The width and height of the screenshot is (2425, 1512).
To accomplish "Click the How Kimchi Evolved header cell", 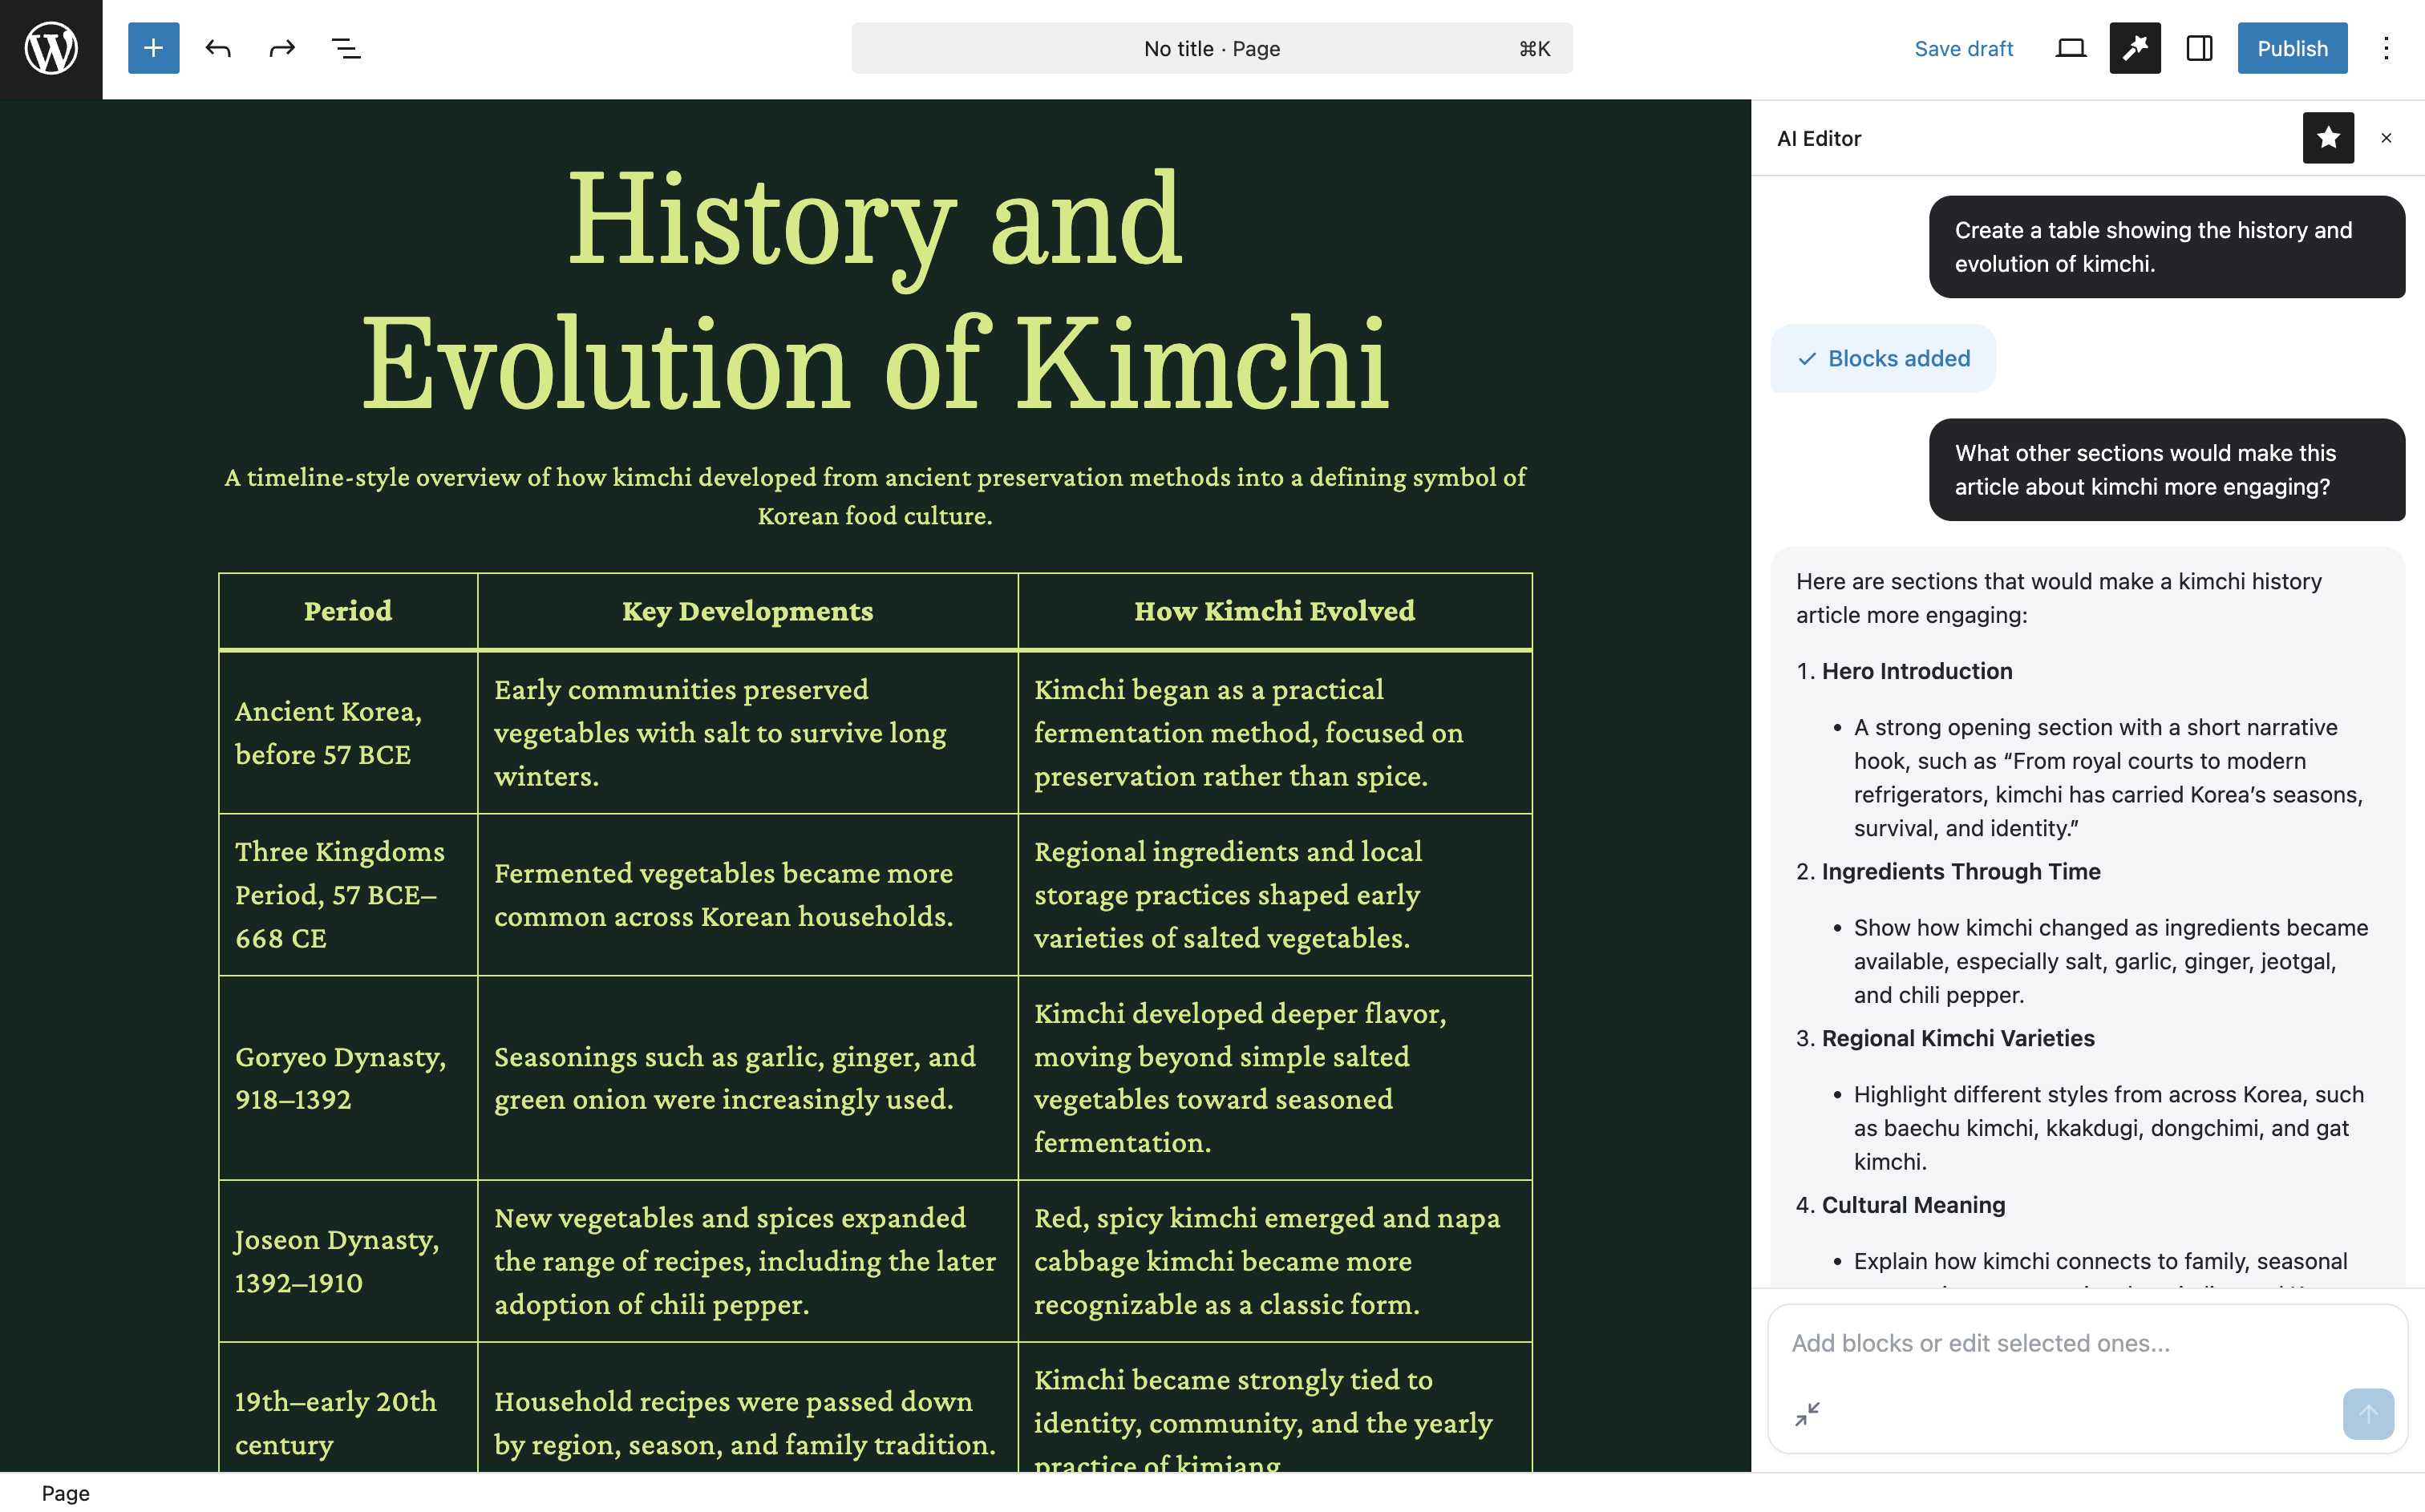I will point(1275,611).
